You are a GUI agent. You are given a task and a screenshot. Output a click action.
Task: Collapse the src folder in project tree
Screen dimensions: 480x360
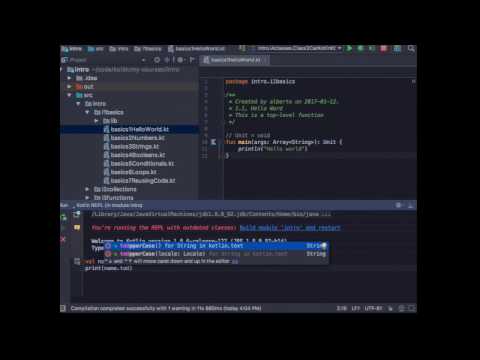(70, 95)
